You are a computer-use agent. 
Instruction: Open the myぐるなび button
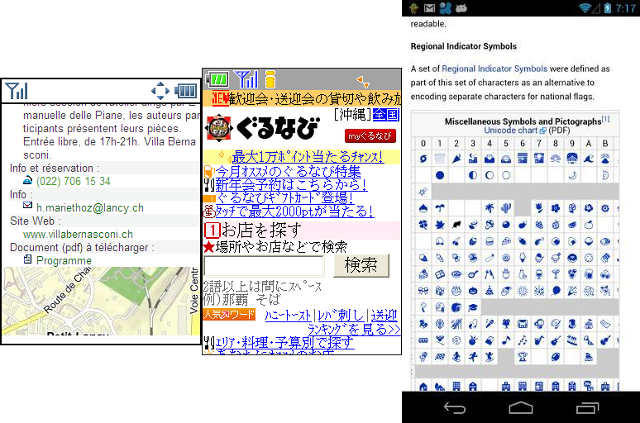[370, 136]
